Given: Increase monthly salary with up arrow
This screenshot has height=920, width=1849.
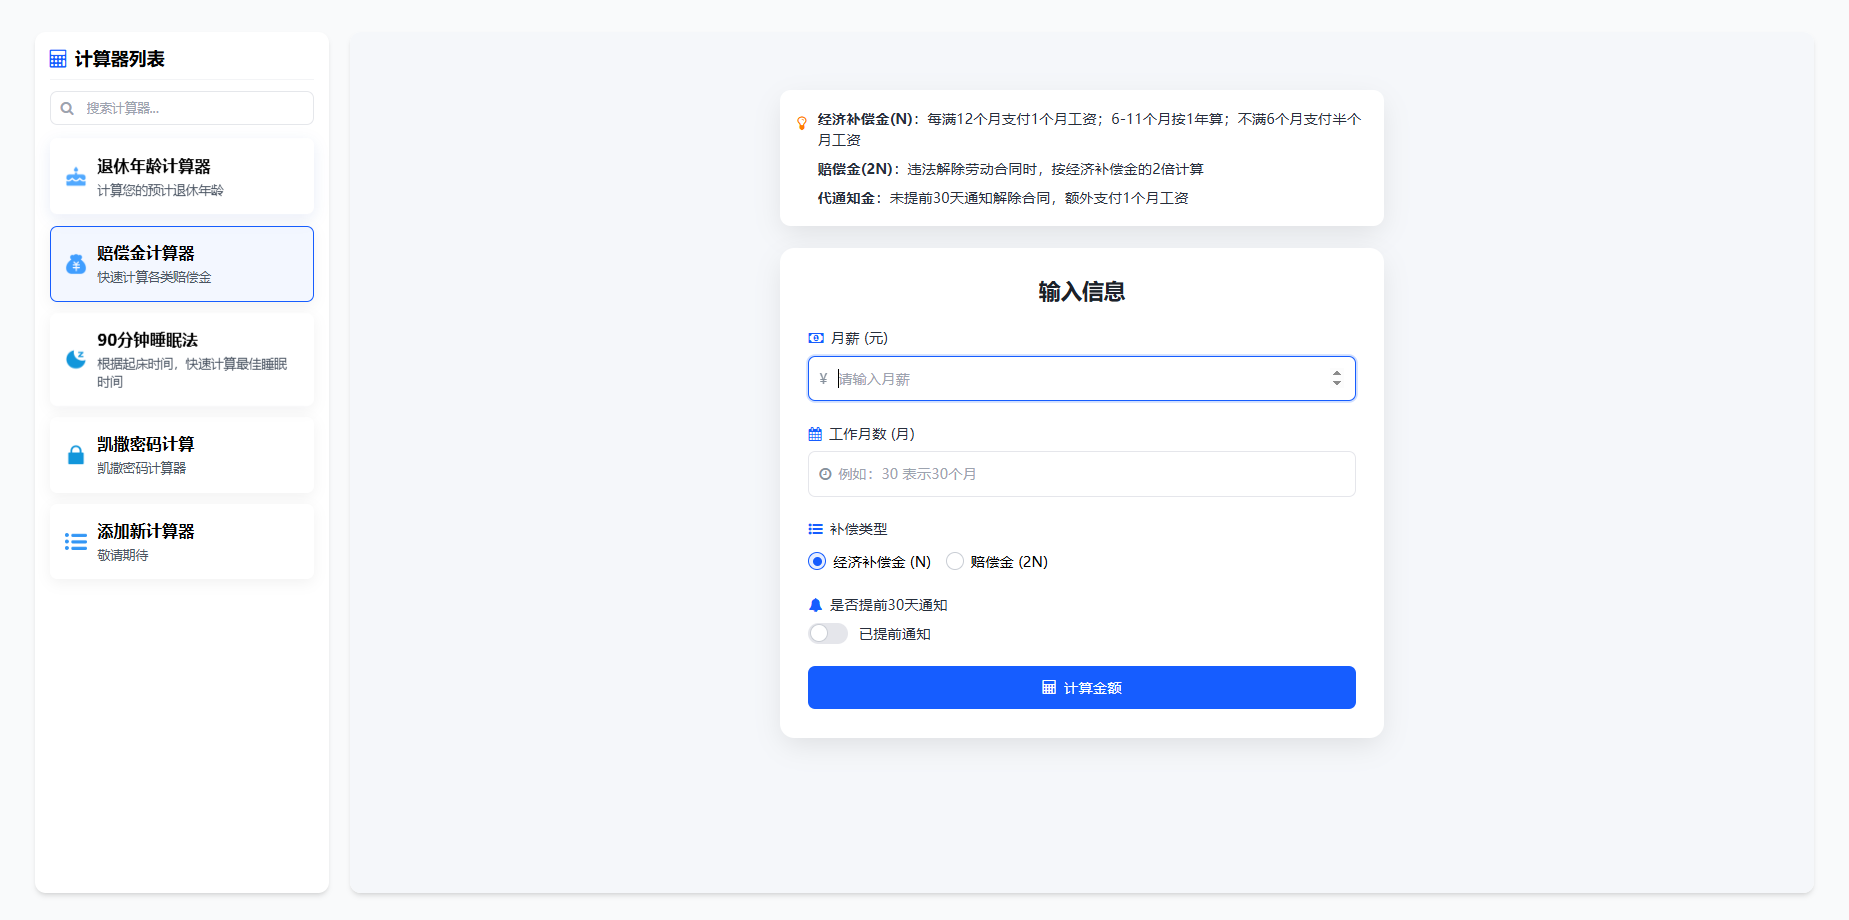Looking at the screenshot, I should (x=1336, y=373).
